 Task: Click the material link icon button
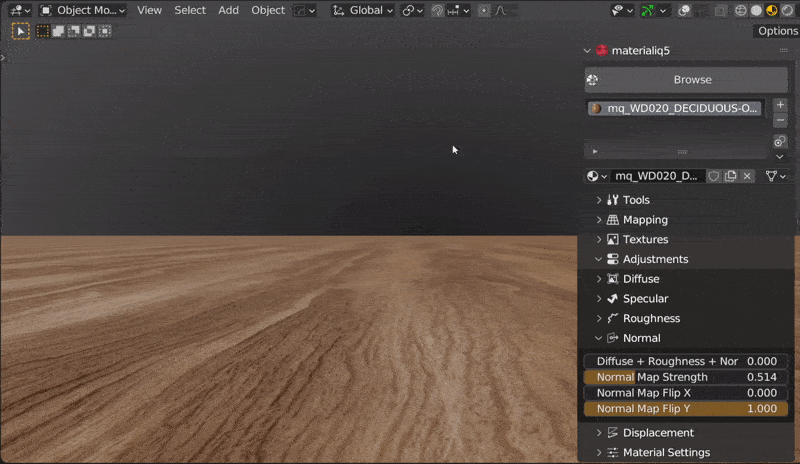pos(780,141)
